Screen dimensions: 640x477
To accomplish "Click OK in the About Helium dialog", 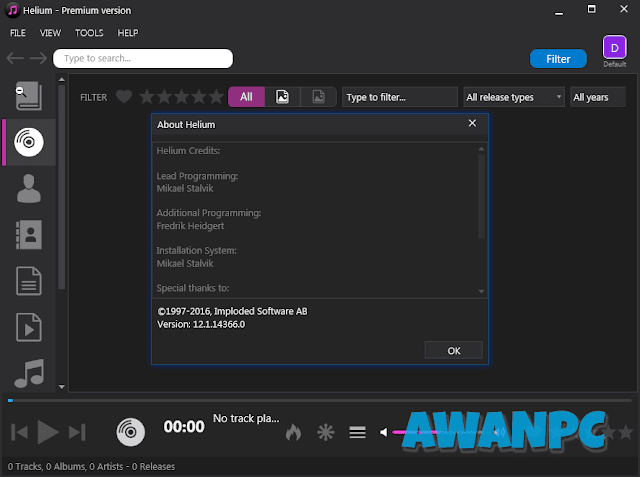I will pos(453,351).
